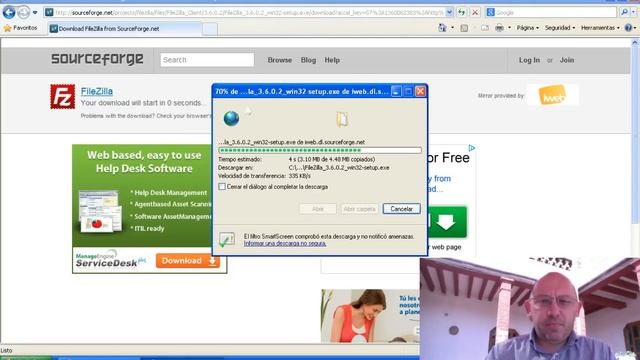The width and height of the screenshot is (640, 360).
Task: Open a new blank tab
Action: (x=210, y=29)
